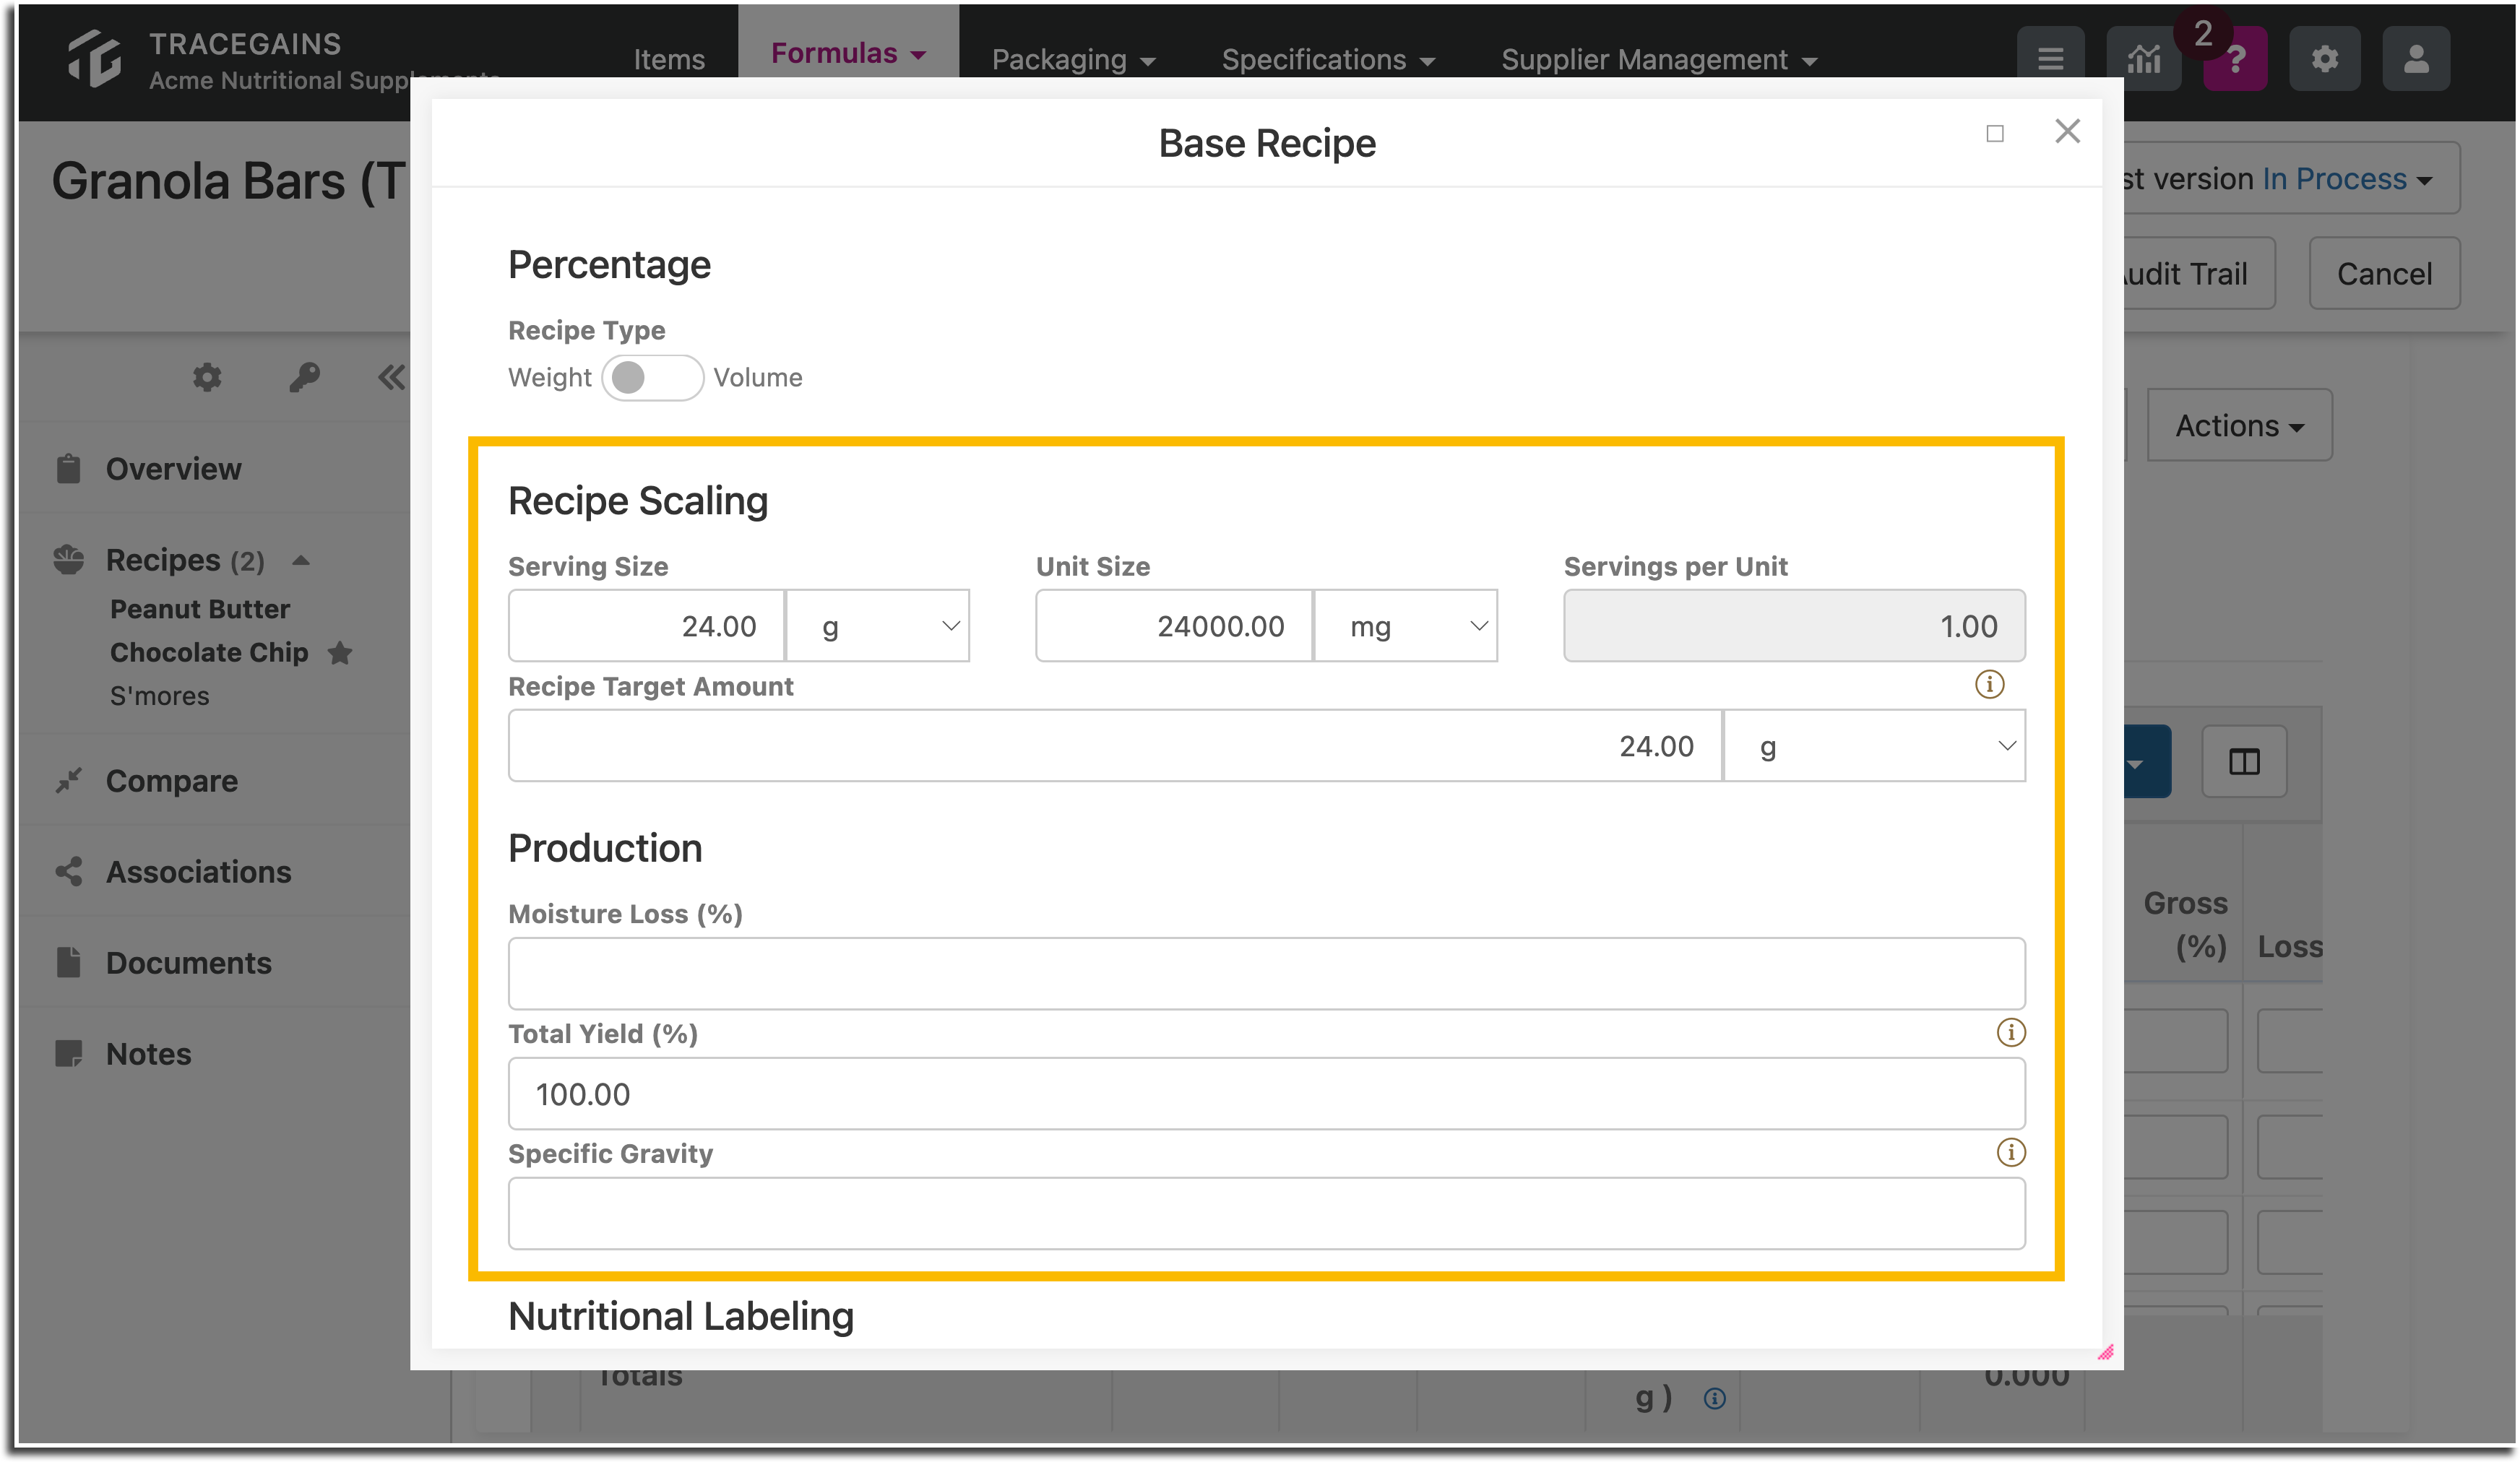Open the analytics chart icon in header
Screen dimensions: 2520x1462
point(2143,59)
